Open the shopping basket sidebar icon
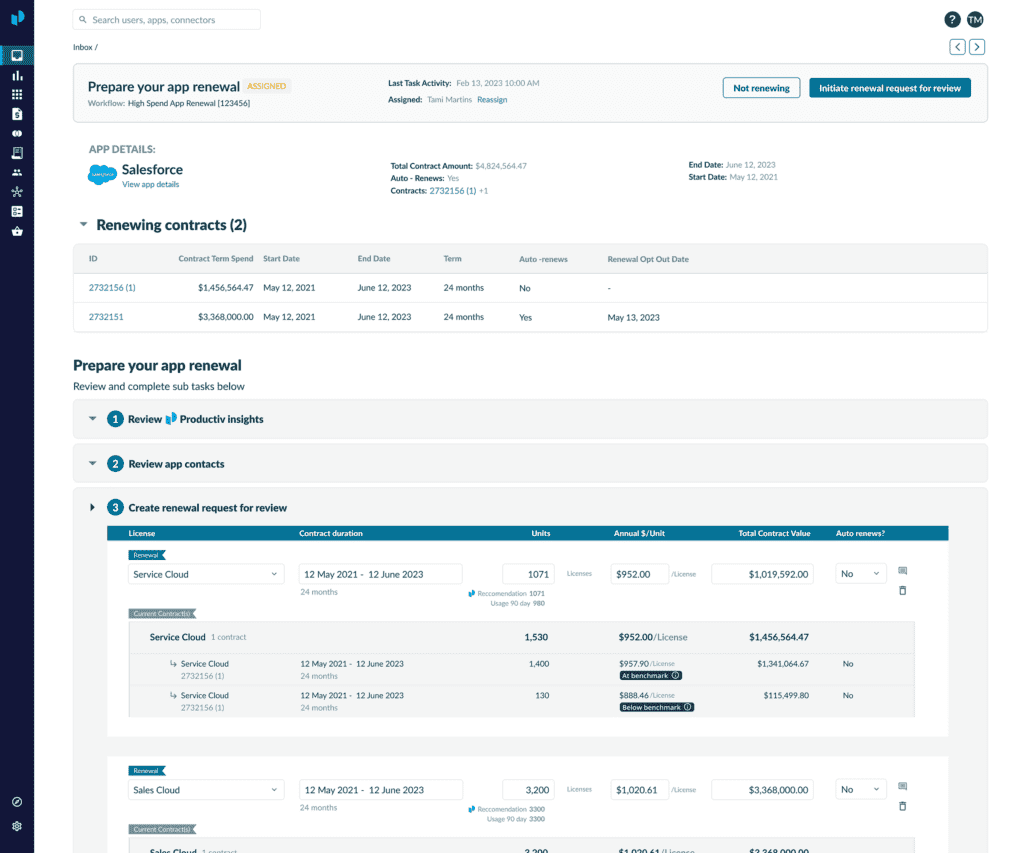Image resolution: width=1024 pixels, height=853 pixels. tap(17, 231)
